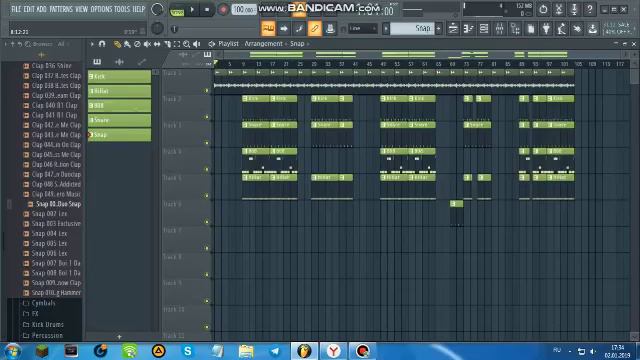Open playlist options menu arrow

click(x=92, y=44)
